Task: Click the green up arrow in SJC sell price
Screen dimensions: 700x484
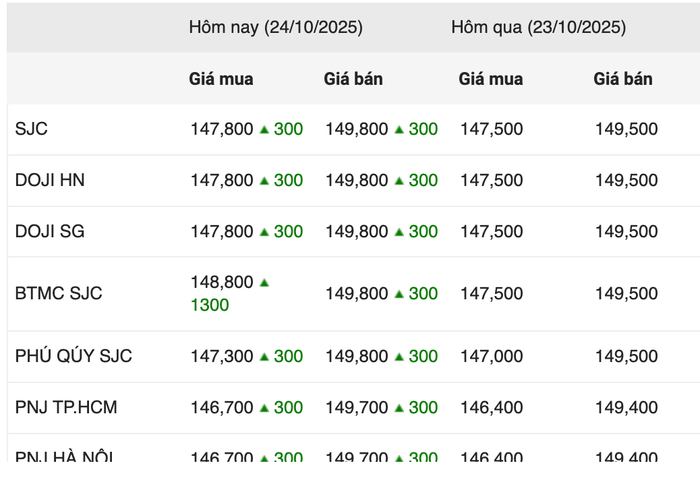Action: tap(399, 129)
